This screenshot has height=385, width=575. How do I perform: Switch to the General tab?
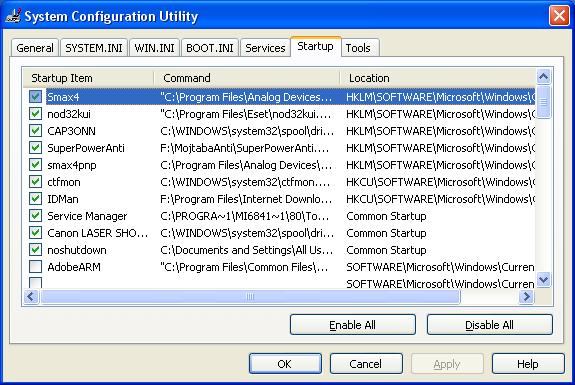click(x=35, y=48)
